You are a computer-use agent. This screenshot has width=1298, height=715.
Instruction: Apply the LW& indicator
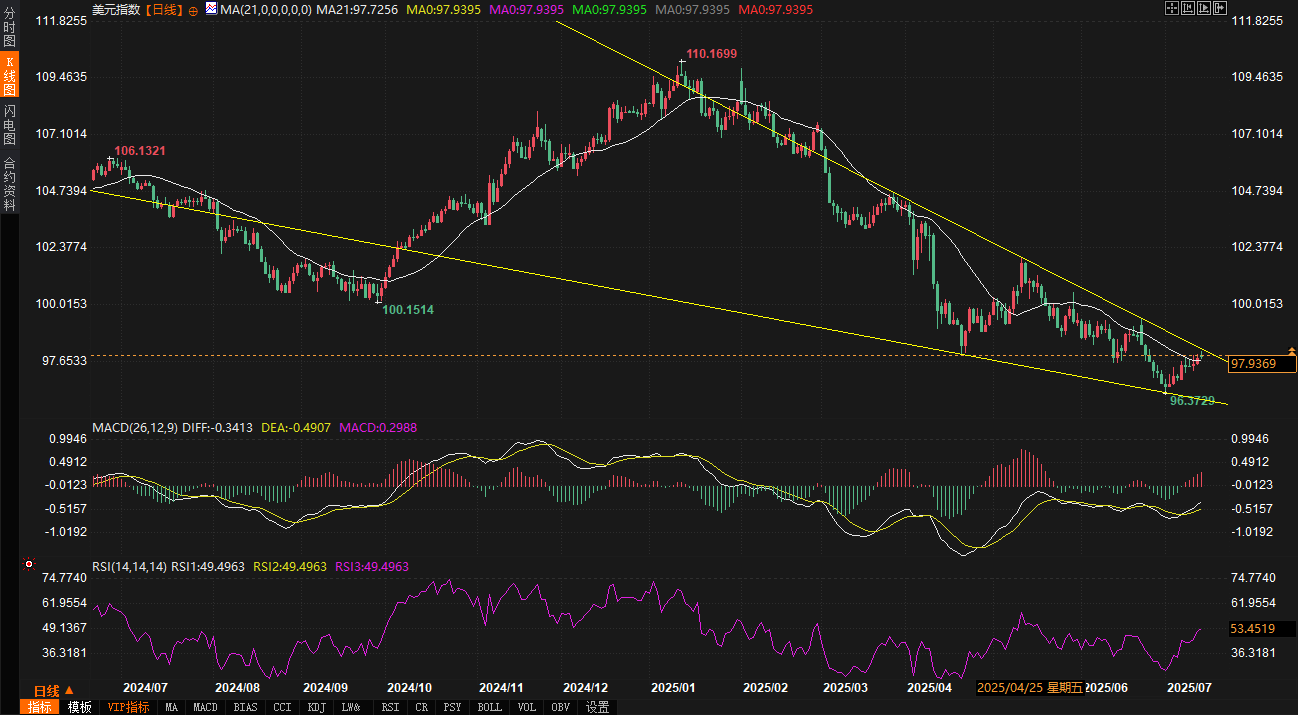tap(351, 707)
